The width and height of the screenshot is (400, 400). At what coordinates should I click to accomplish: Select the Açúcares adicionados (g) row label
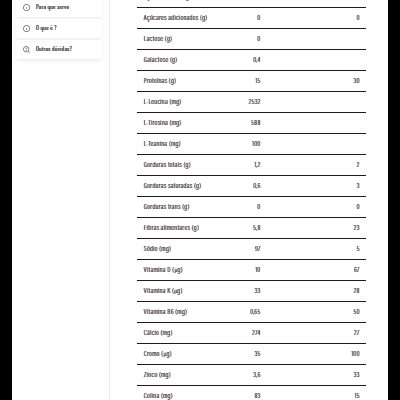[x=175, y=18]
